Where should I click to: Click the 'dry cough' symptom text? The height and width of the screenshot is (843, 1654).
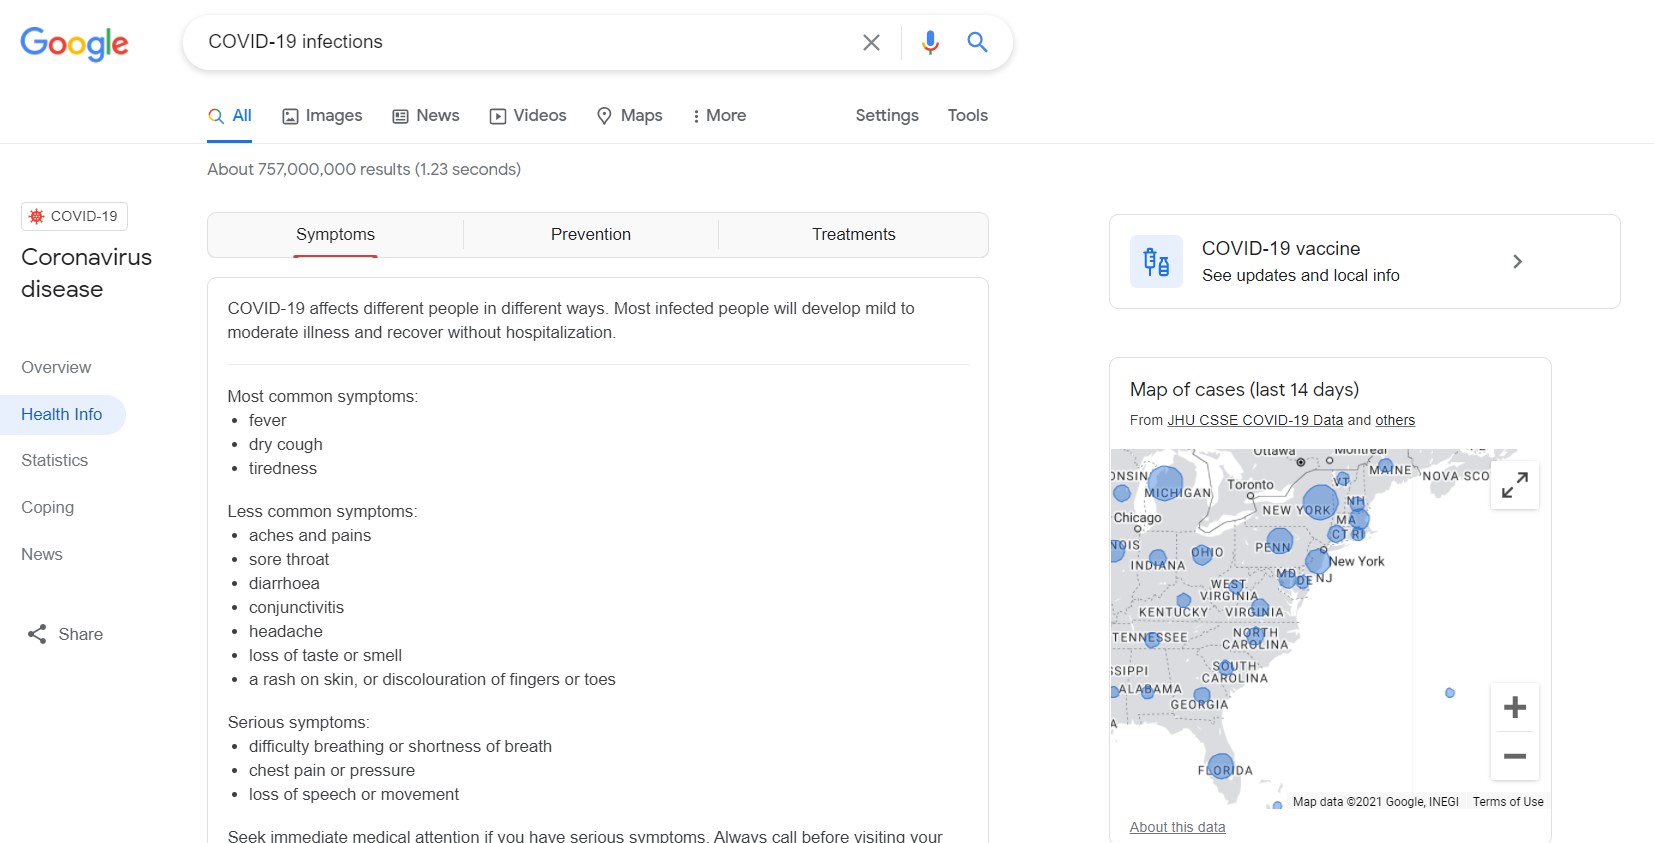coord(286,445)
